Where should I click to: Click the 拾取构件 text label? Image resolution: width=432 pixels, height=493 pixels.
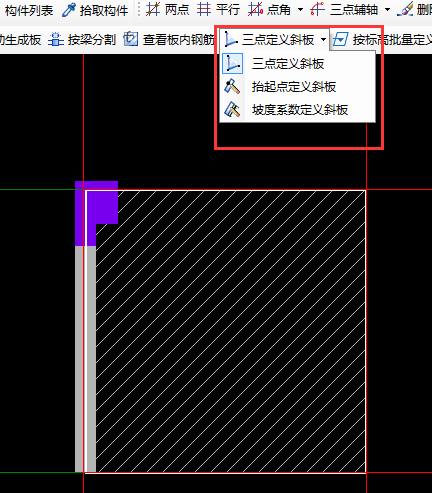[104, 11]
